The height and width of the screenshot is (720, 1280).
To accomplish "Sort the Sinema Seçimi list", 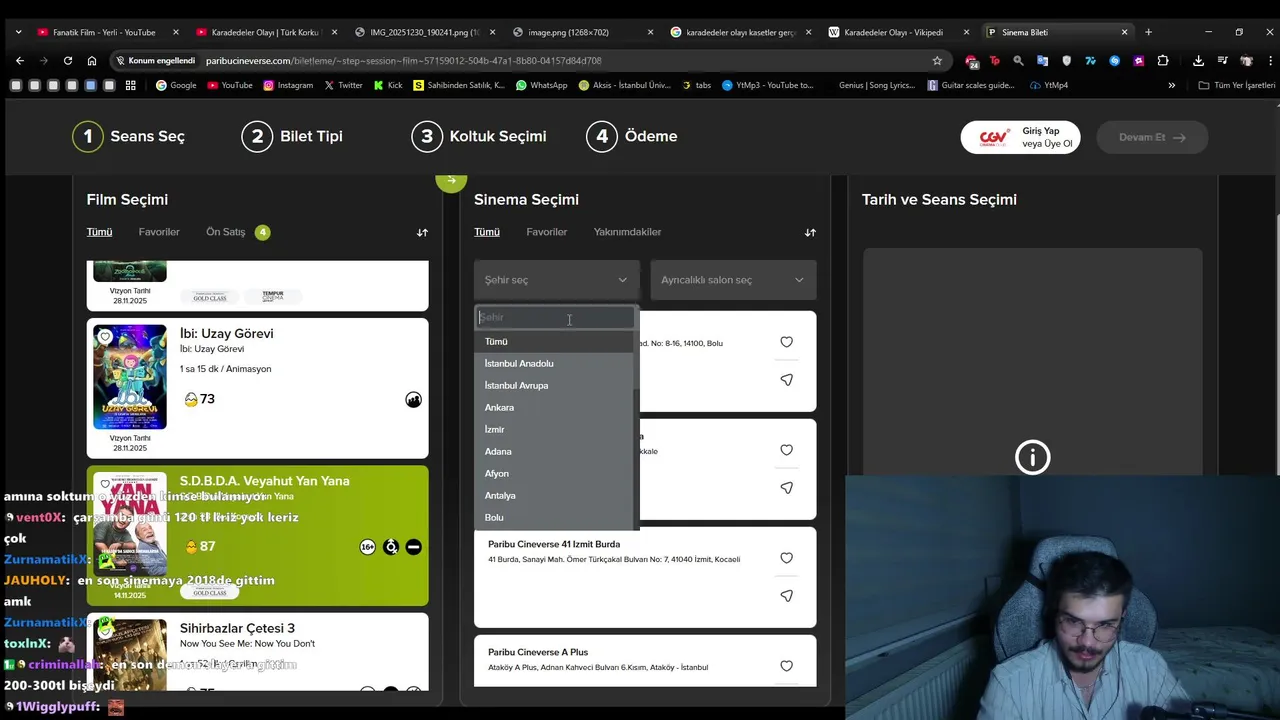I will click(x=810, y=232).
